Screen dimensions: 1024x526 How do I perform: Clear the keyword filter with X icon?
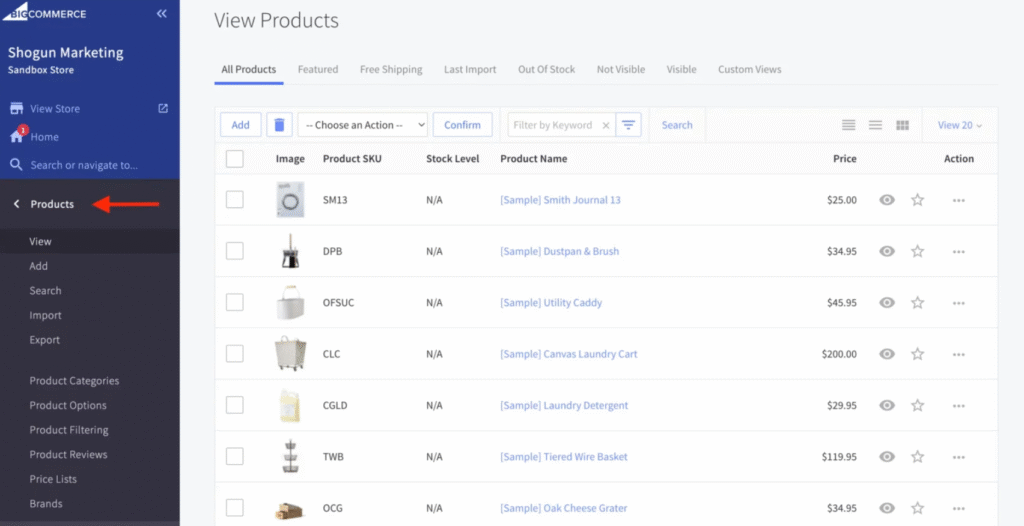[604, 125]
